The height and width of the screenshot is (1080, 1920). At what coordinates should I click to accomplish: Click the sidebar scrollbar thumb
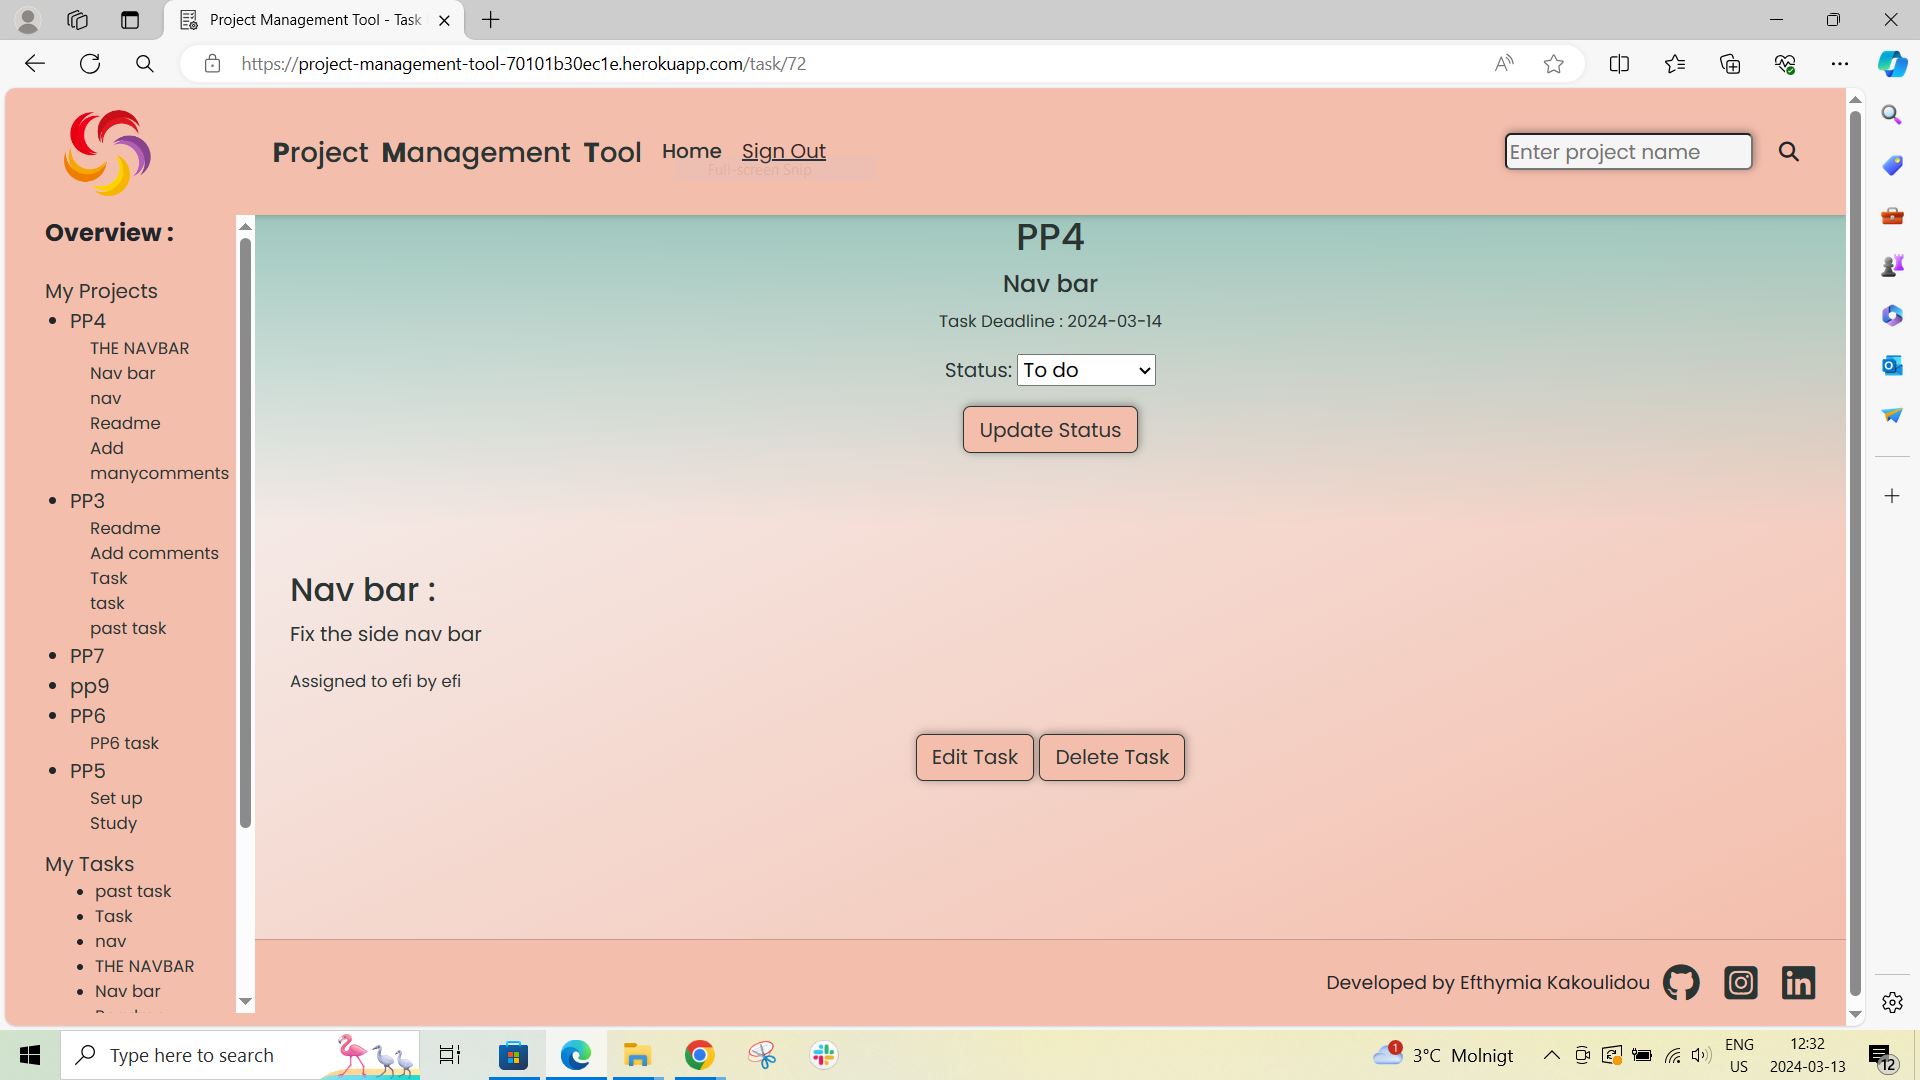coord(245,520)
